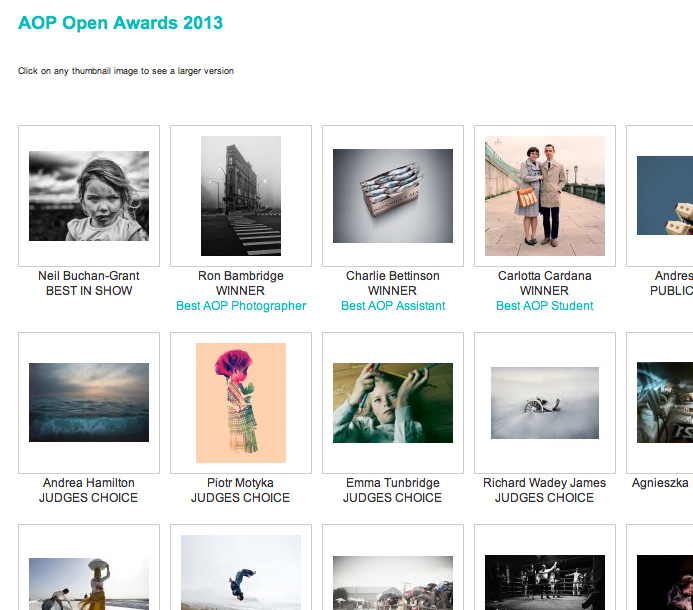This screenshot has width=693, height=610.
Task: Open the backflip jumper thumbnail
Action: 241,572
